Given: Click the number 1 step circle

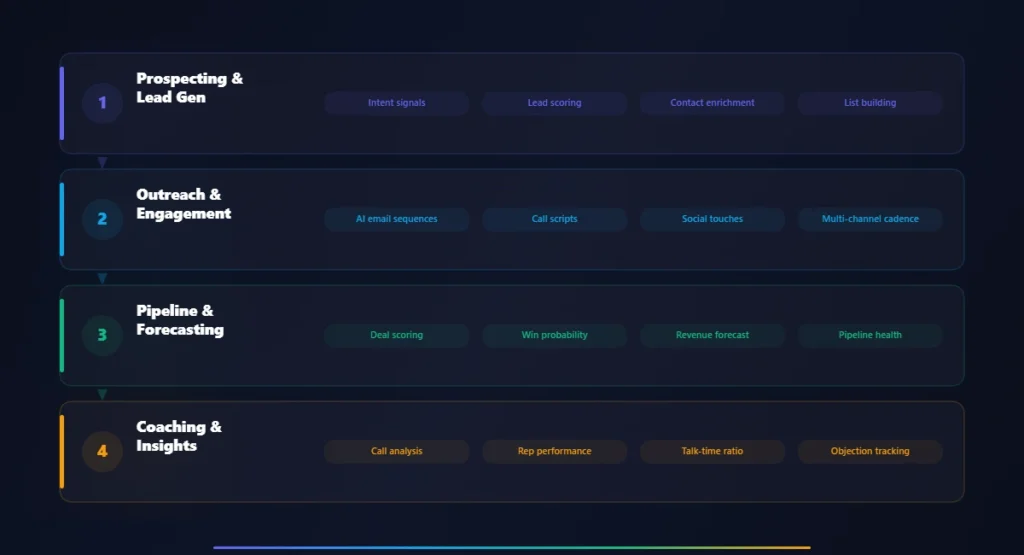Looking at the screenshot, I should pyautogui.click(x=103, y=103).
